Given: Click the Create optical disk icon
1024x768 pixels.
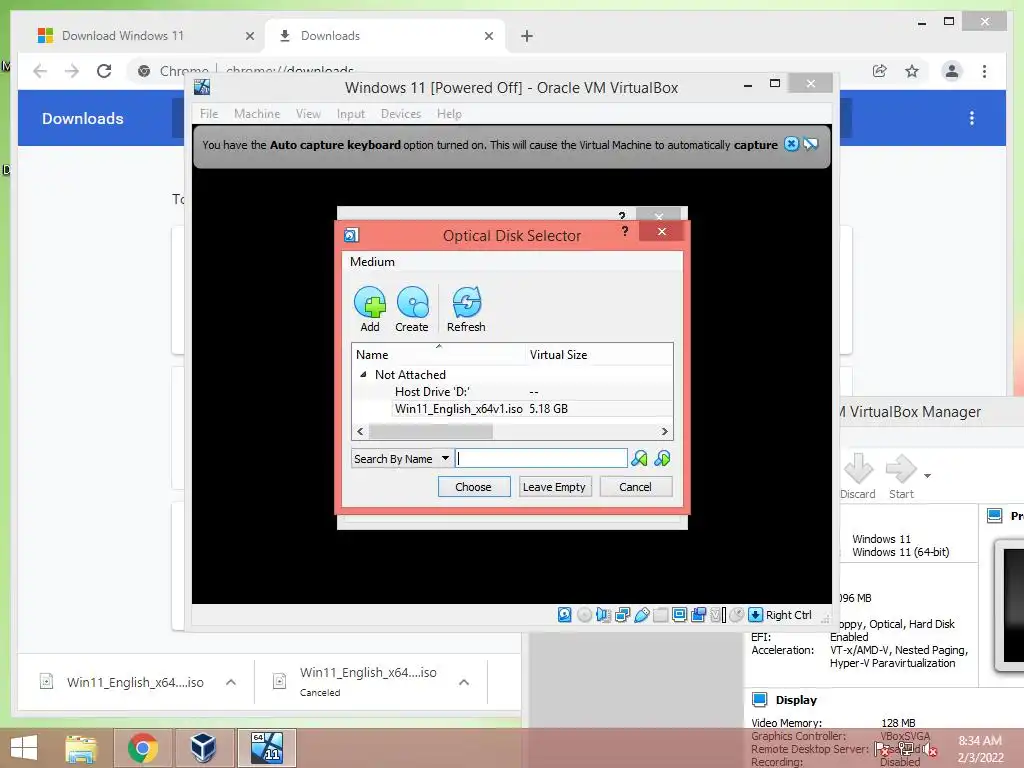Looking at the screenshot, I should coord(412,310).
